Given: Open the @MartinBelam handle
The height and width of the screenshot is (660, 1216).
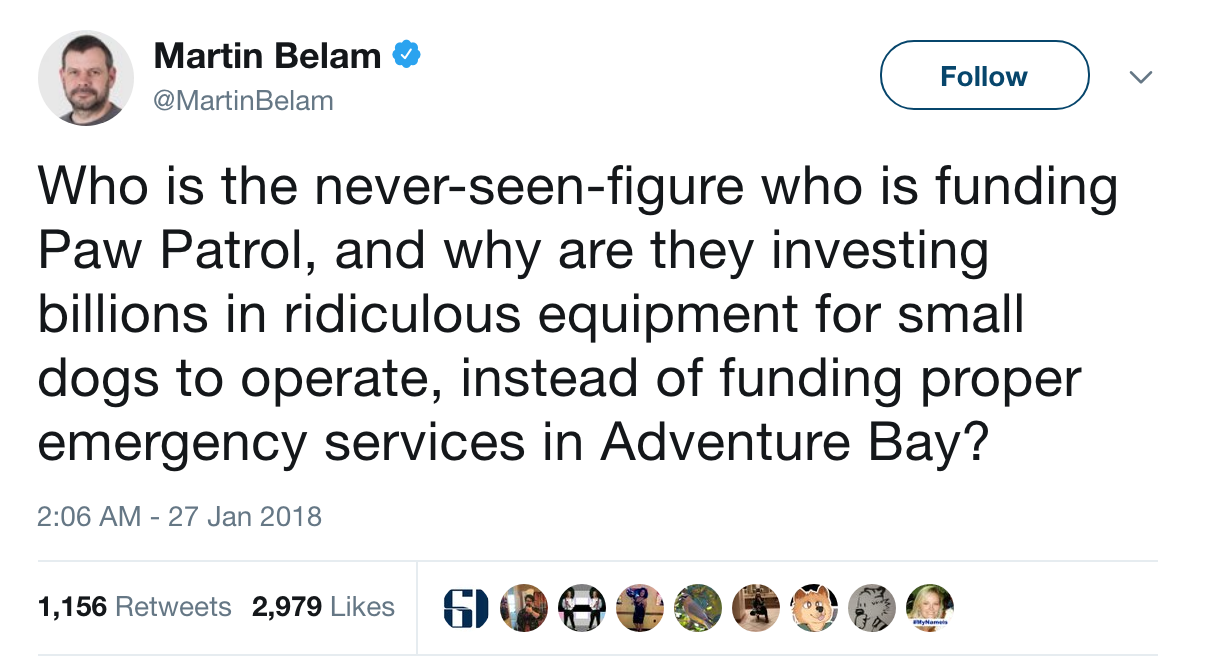Looking at the screenshot, I should coord(244,100).
